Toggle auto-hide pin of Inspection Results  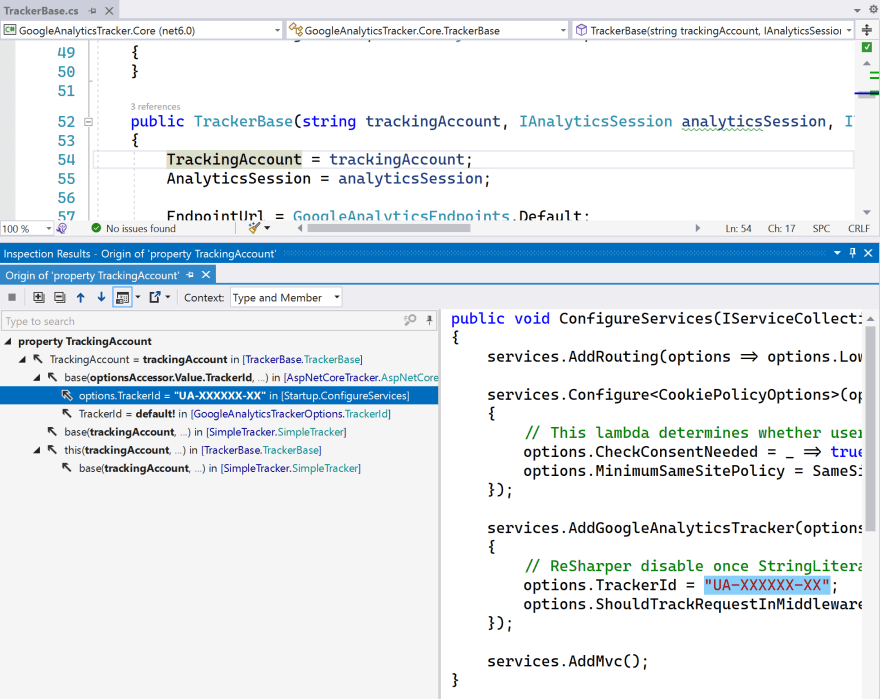[x=852, y=253]
